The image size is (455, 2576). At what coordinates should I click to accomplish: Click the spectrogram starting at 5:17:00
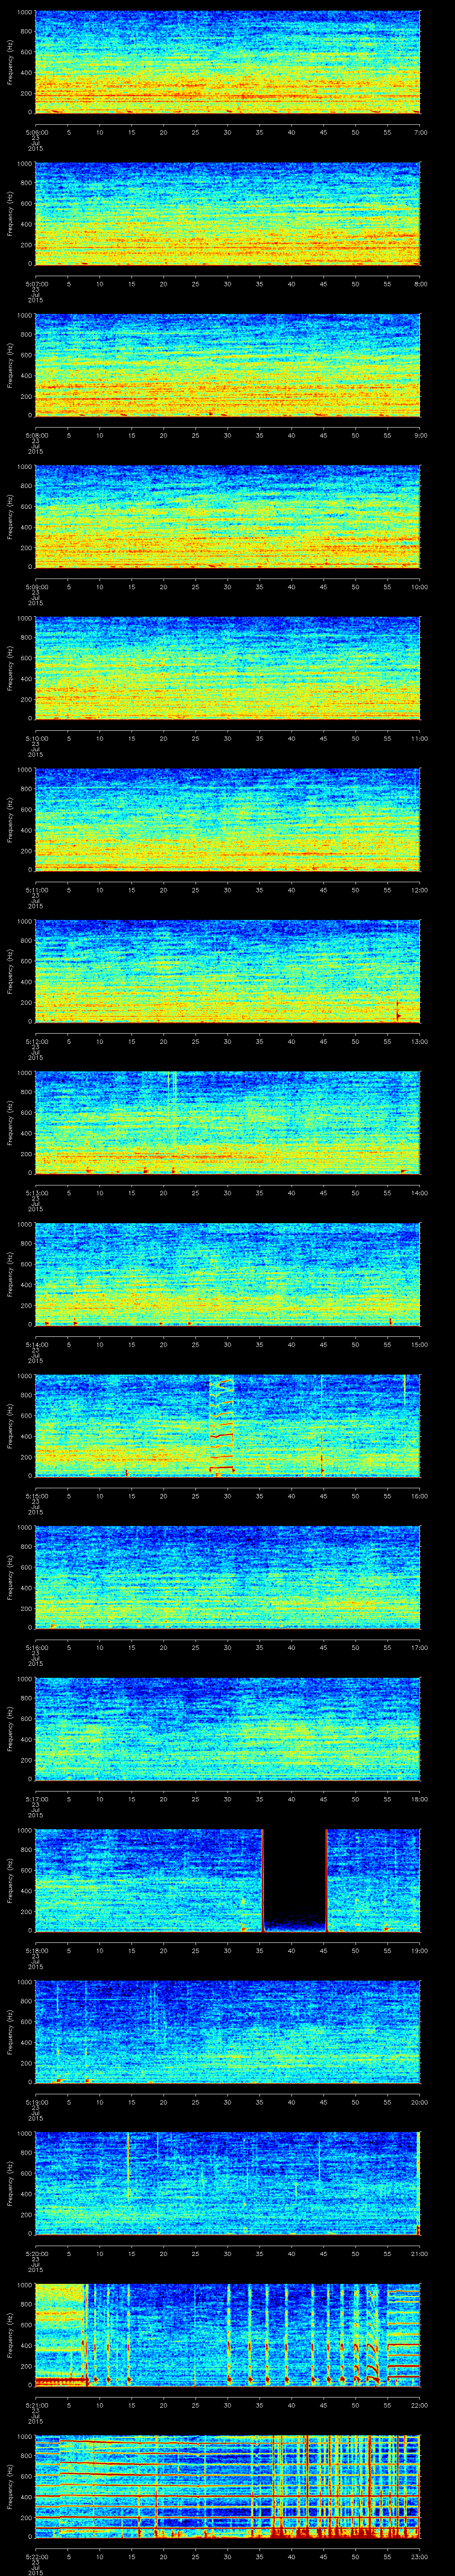point(227,1729)
